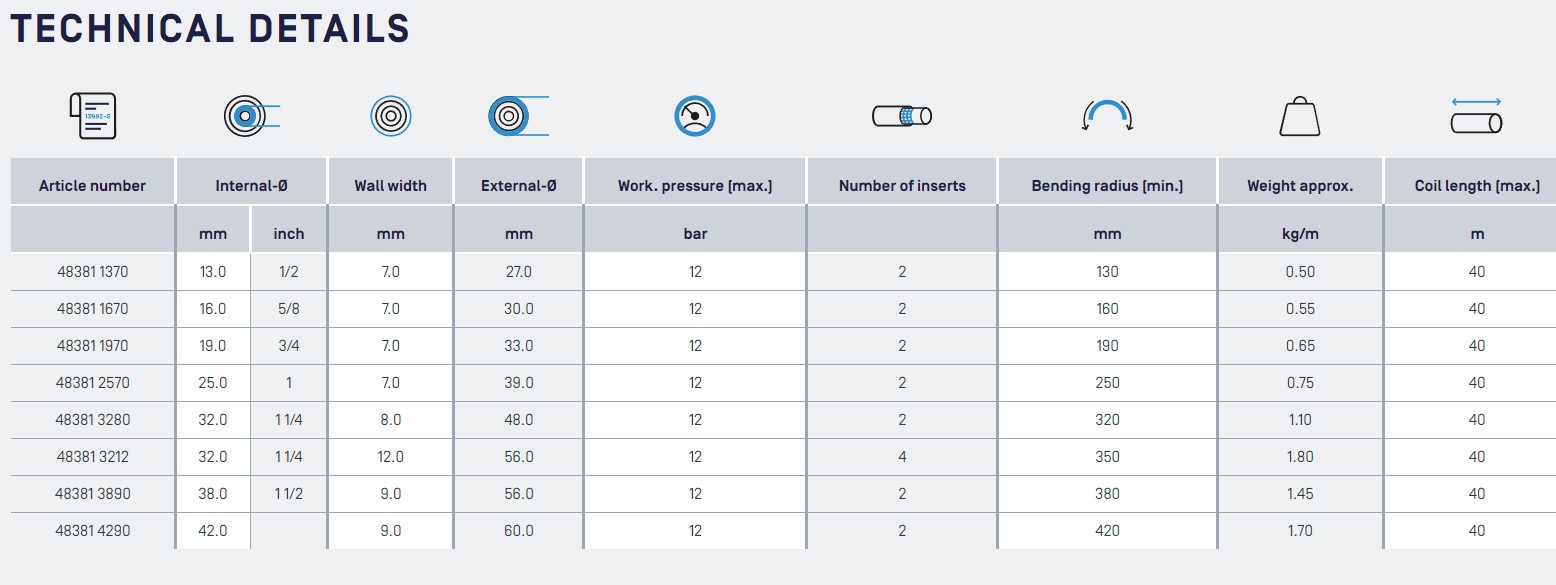This screenshot has width=1556, height=585.
Task: Click the Bending radius [min.] header
Action: tap(1107, 186)
